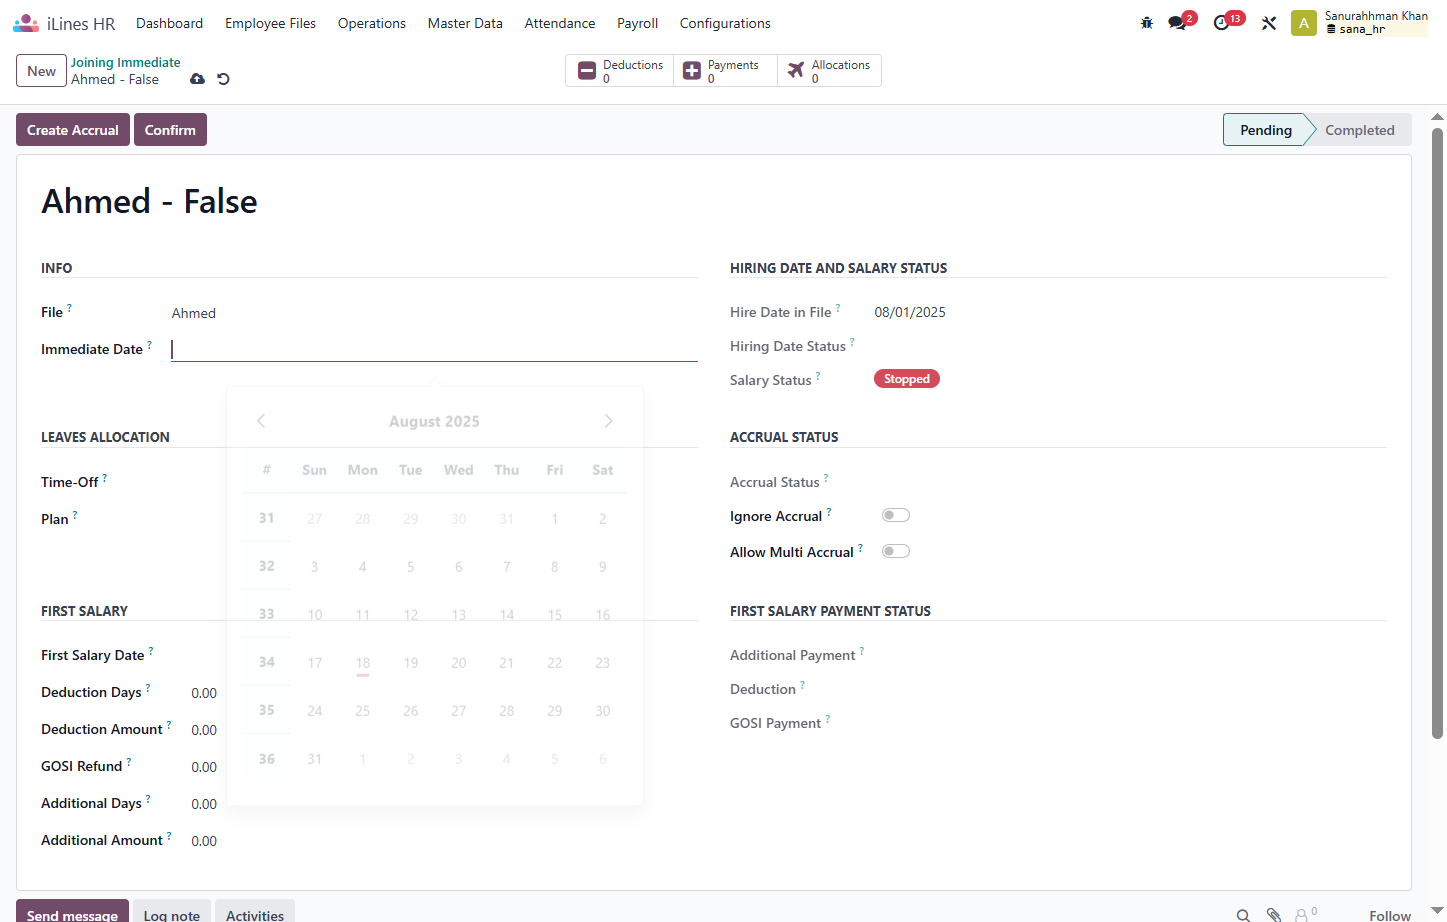Open the Dashboard menu
Screen dimensions: 1447x922
pos(169,23)
